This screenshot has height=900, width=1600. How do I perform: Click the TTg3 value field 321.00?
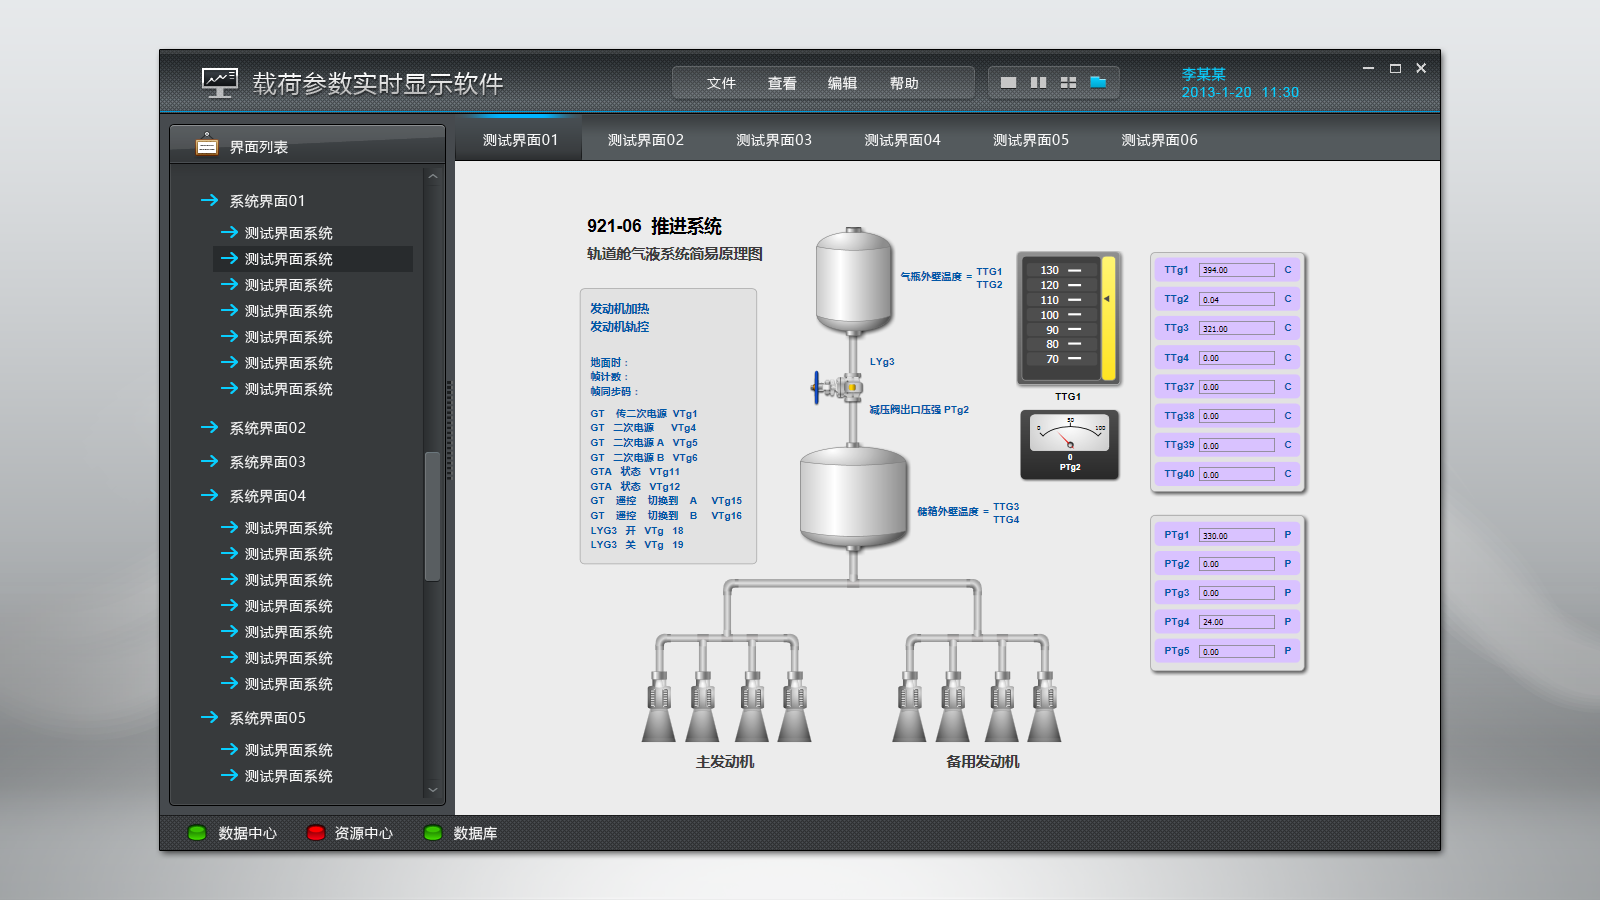pos(1237,328)
